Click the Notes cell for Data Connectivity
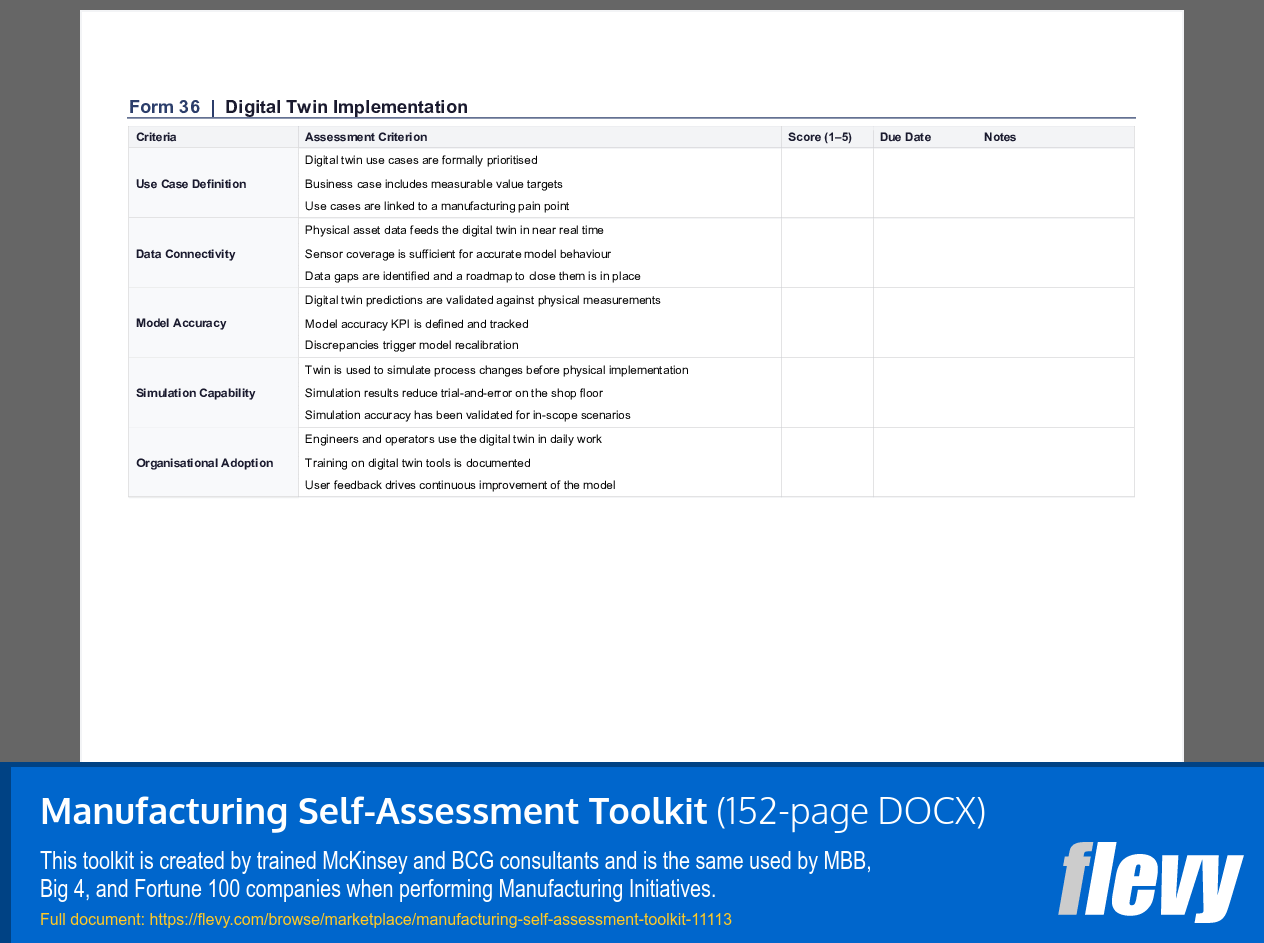Viewport: 1264px width, 943px height. pos(1003,253)
